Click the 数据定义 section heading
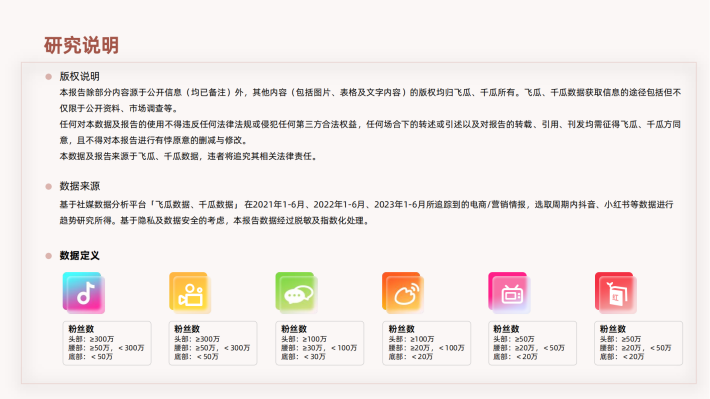Screen dimensions: 710x399 click(80, 255)
